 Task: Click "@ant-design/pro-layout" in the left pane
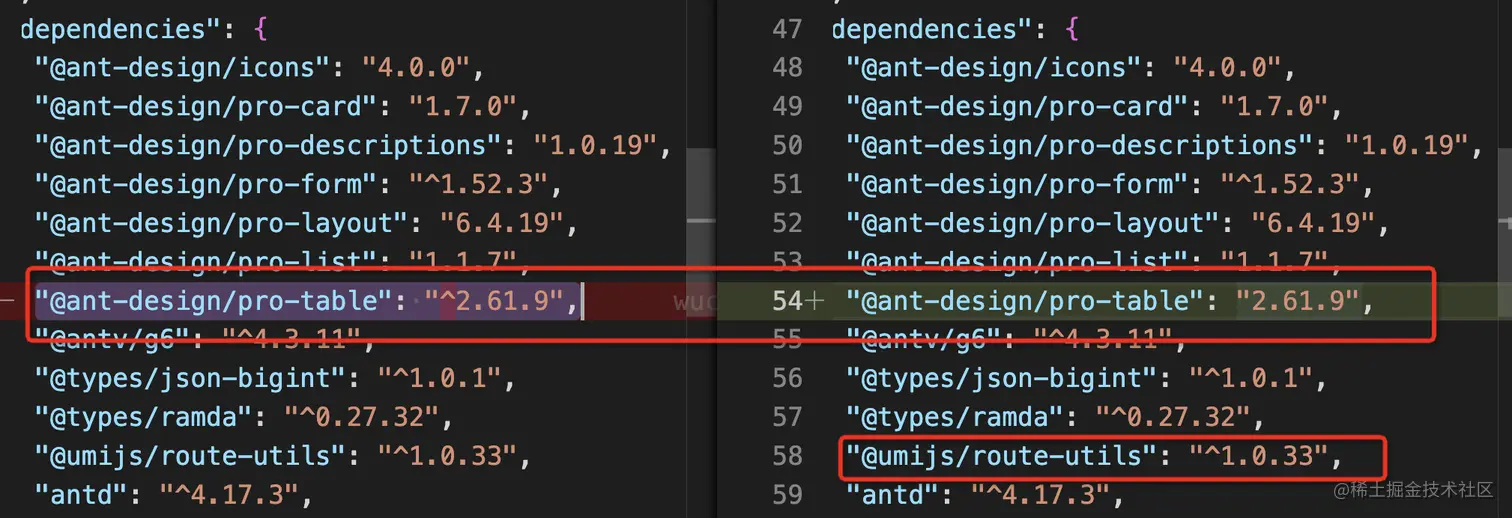(221, 223)
